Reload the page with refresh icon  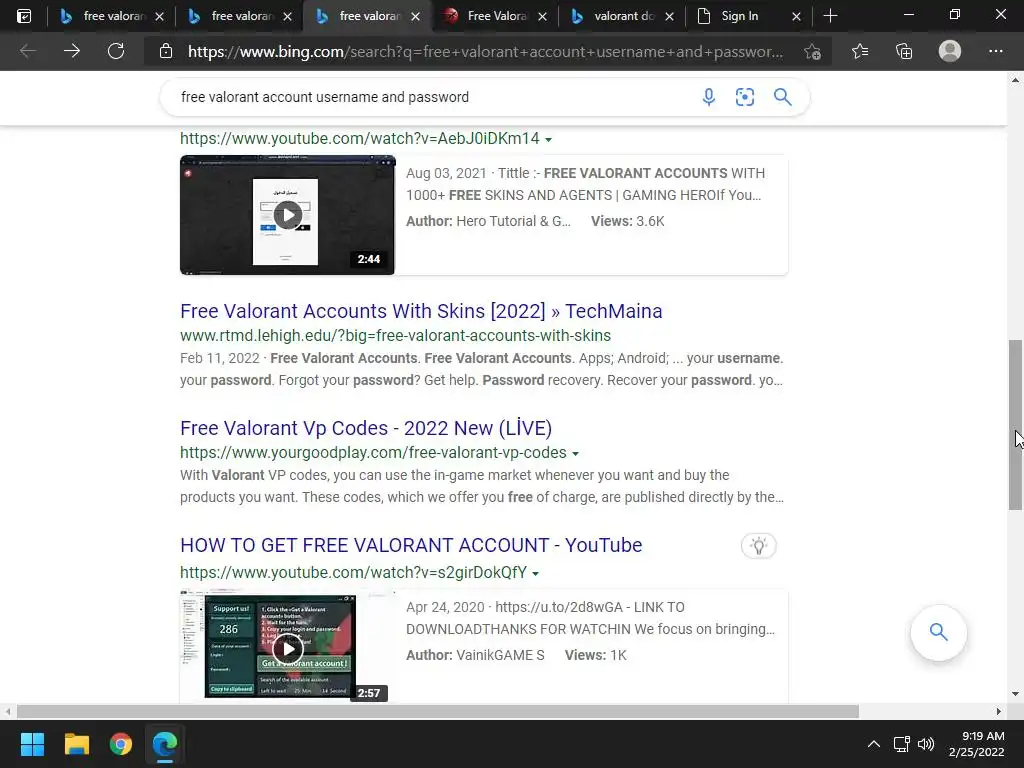coord(116,51)
